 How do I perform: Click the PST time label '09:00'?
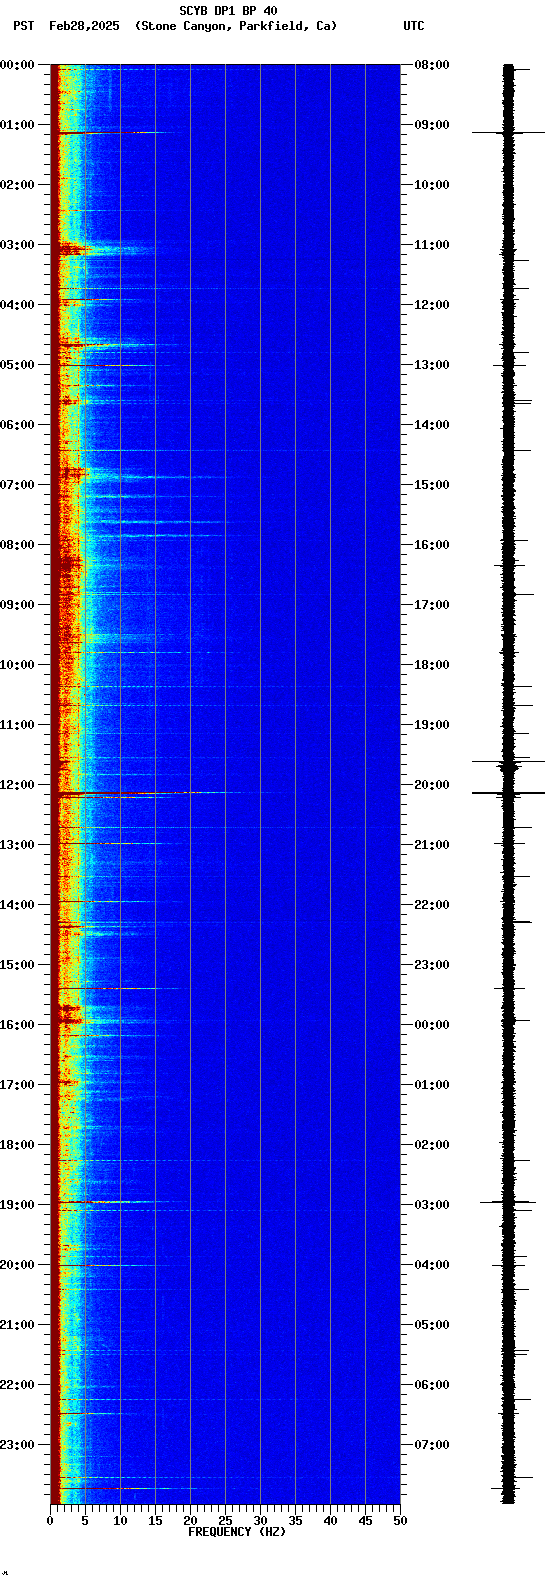tap(17, 605)
